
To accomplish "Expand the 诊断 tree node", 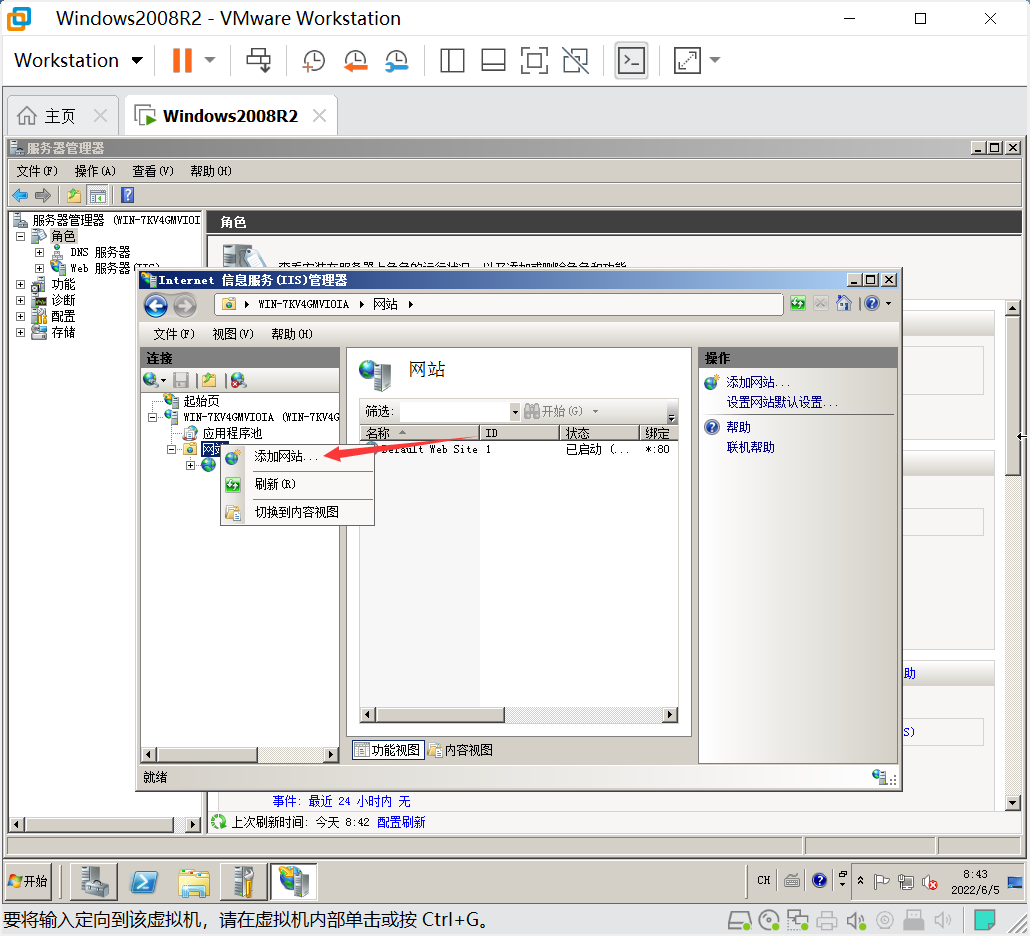I will coord(20,300).
